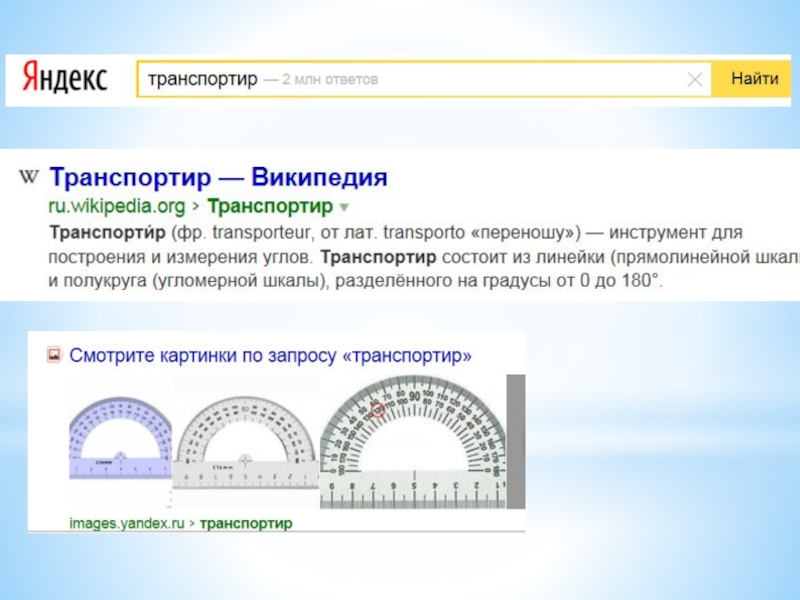Focus the search box containing транспортир
Screen dimensions: 800x600
pos(424,79)
